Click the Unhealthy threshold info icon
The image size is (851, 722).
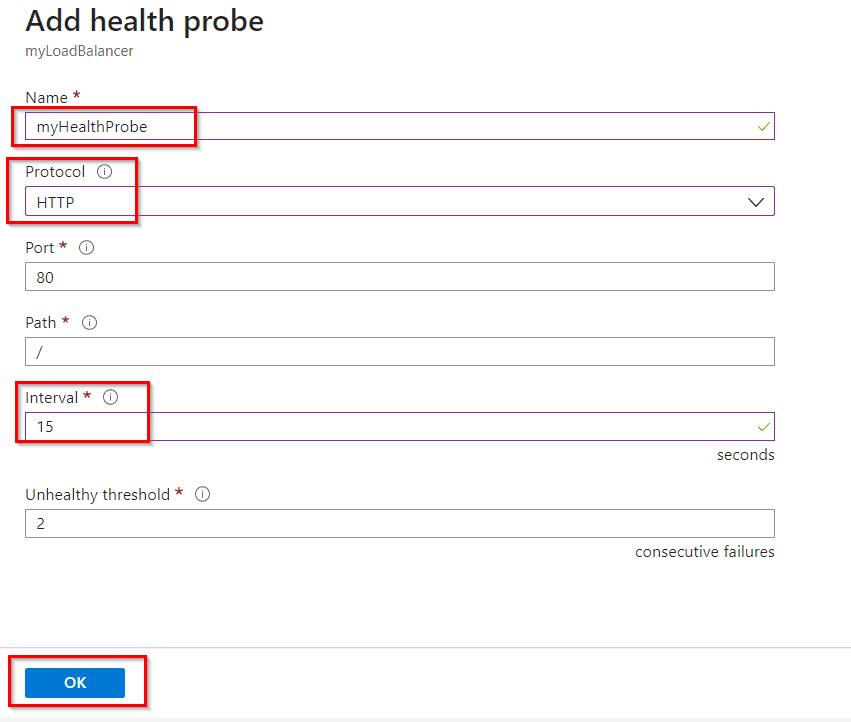(202, 494)
